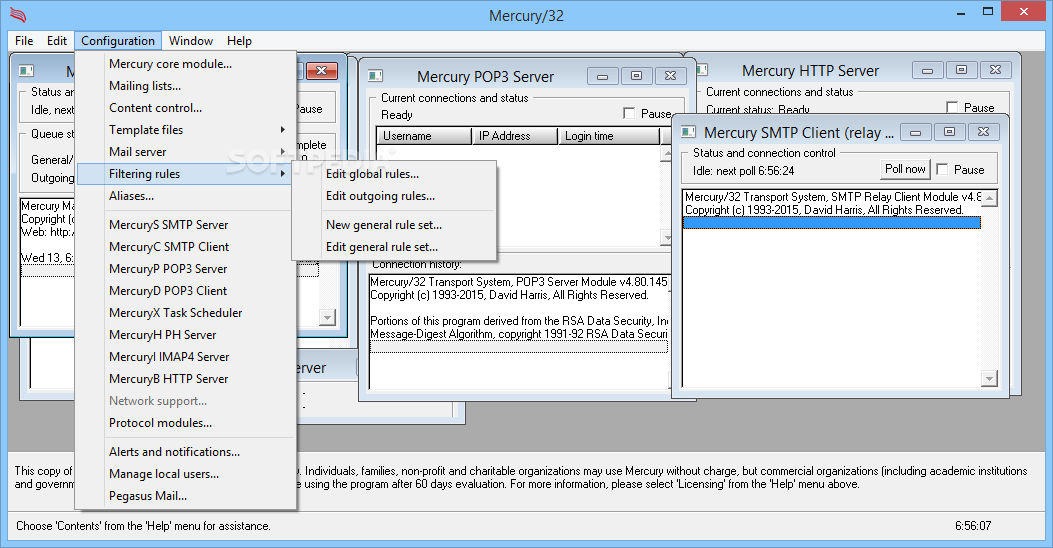Open Aliases configuration

(x=185, y=196)
